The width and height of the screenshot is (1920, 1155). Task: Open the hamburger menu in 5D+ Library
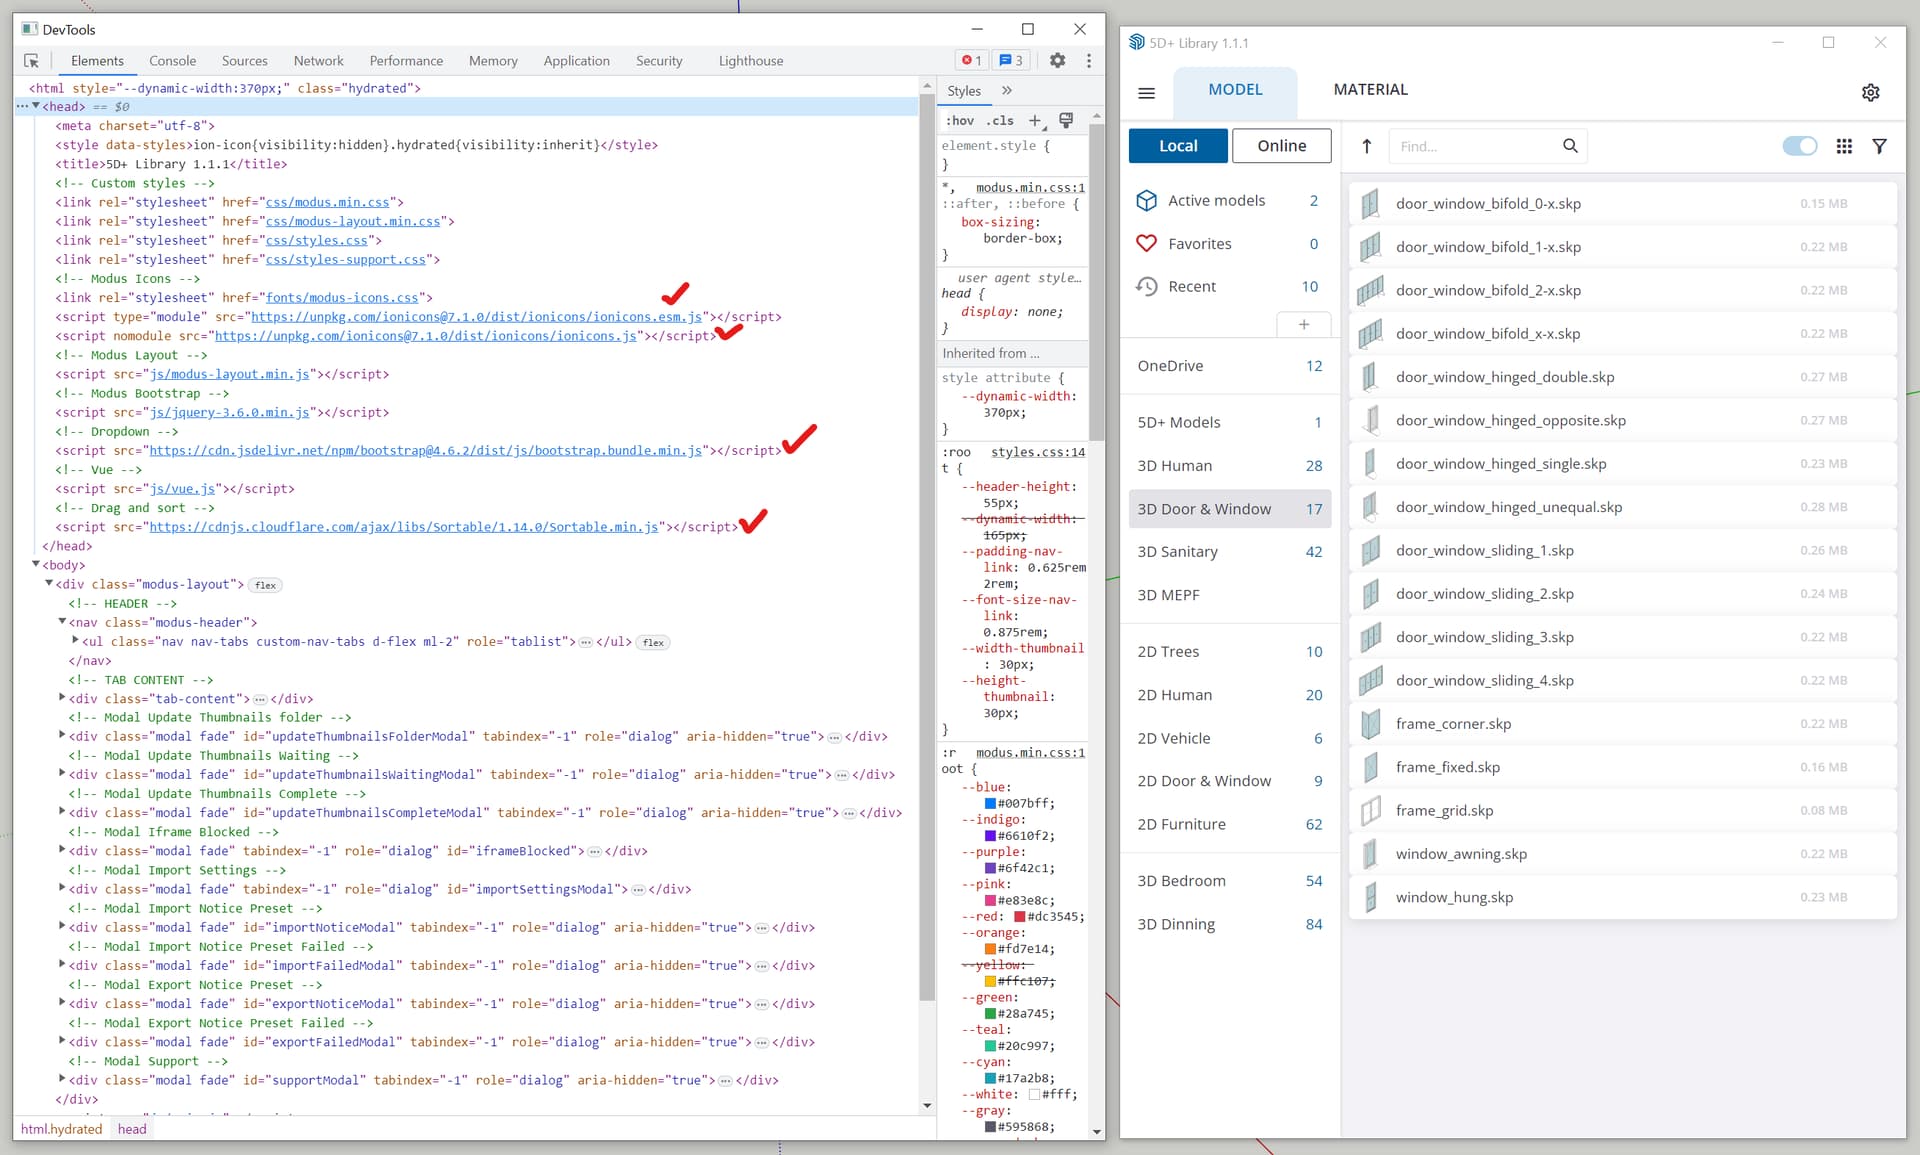(1147, 93)
